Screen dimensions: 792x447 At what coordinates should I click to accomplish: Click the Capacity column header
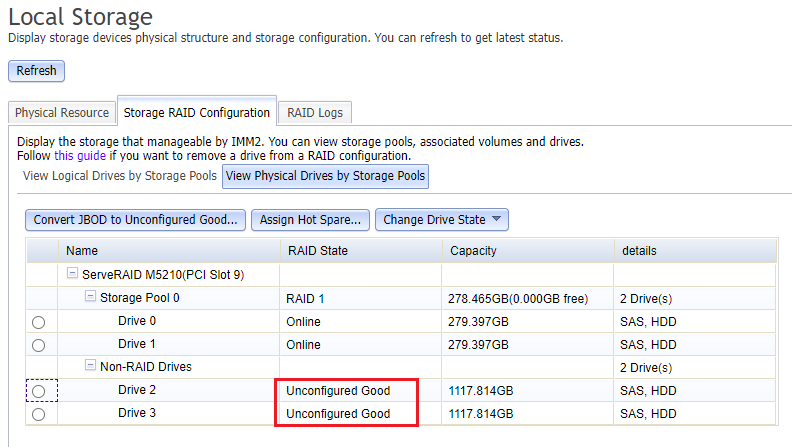473,251
